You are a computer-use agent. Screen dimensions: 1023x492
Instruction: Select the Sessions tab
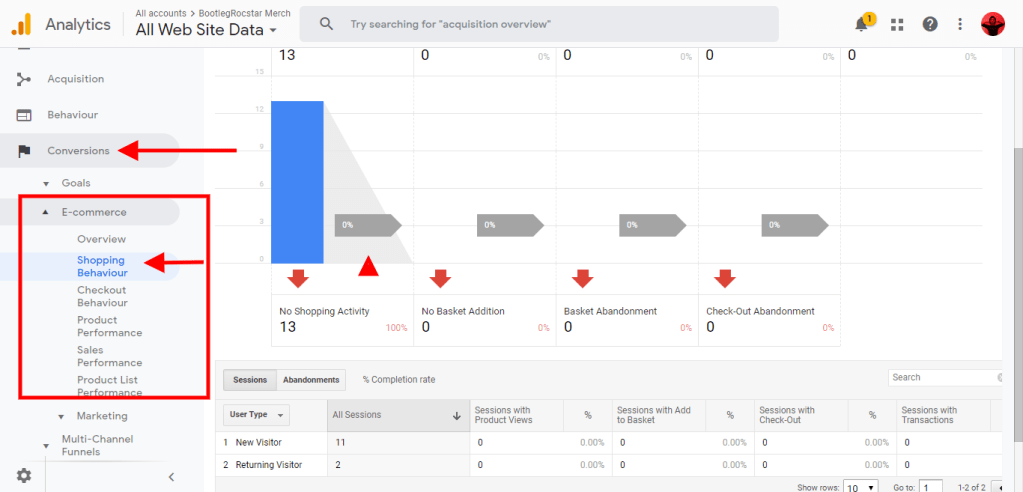[x=250, y=380]
